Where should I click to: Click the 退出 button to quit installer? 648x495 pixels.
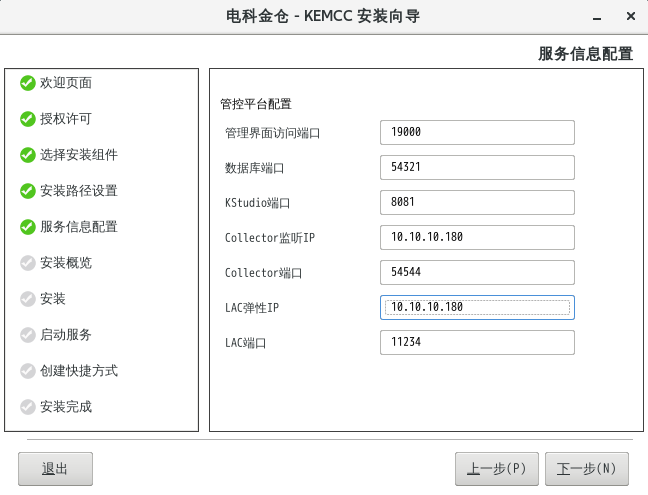pos(55,469)
